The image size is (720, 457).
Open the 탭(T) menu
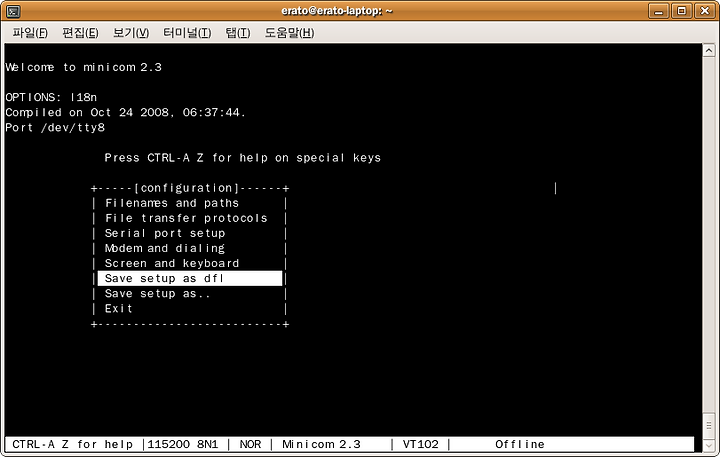click(x=238, y=33)
